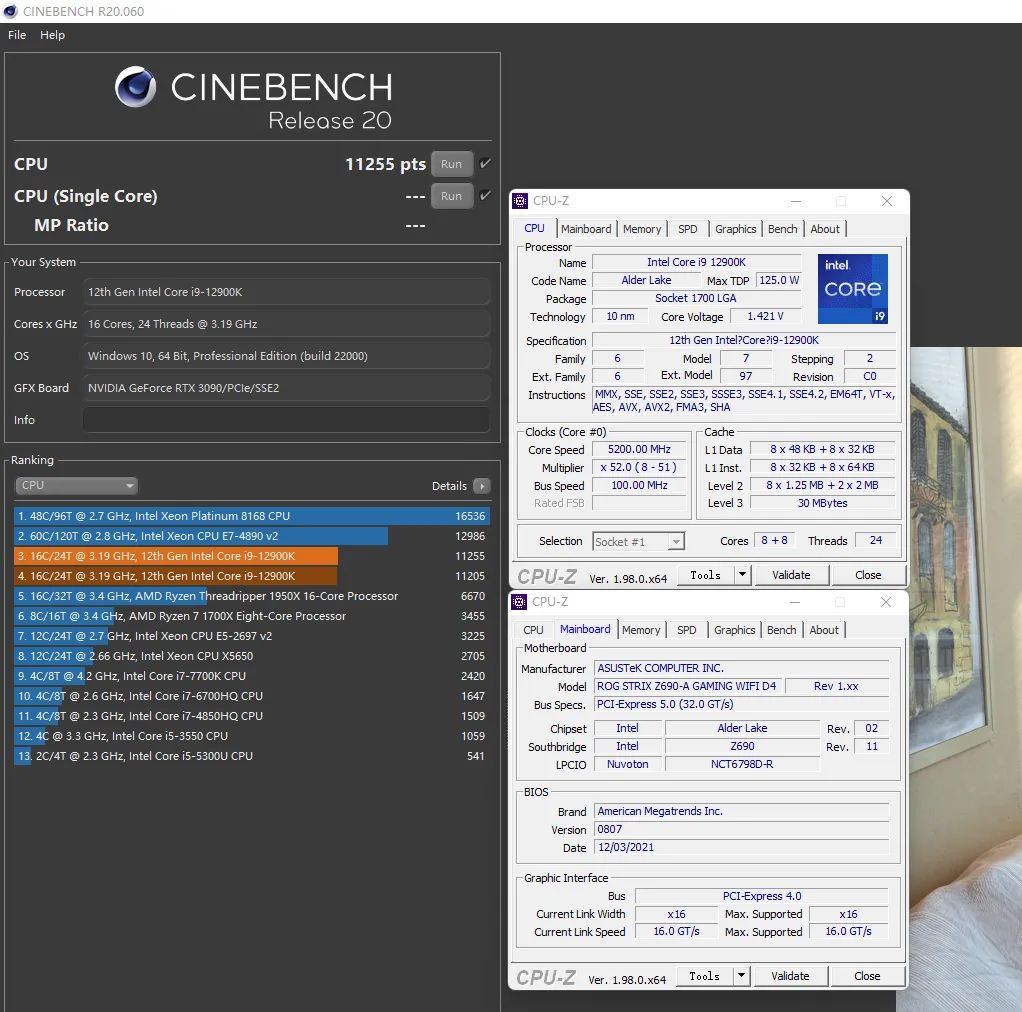Open the CPU ranking type dropdown

76,486
